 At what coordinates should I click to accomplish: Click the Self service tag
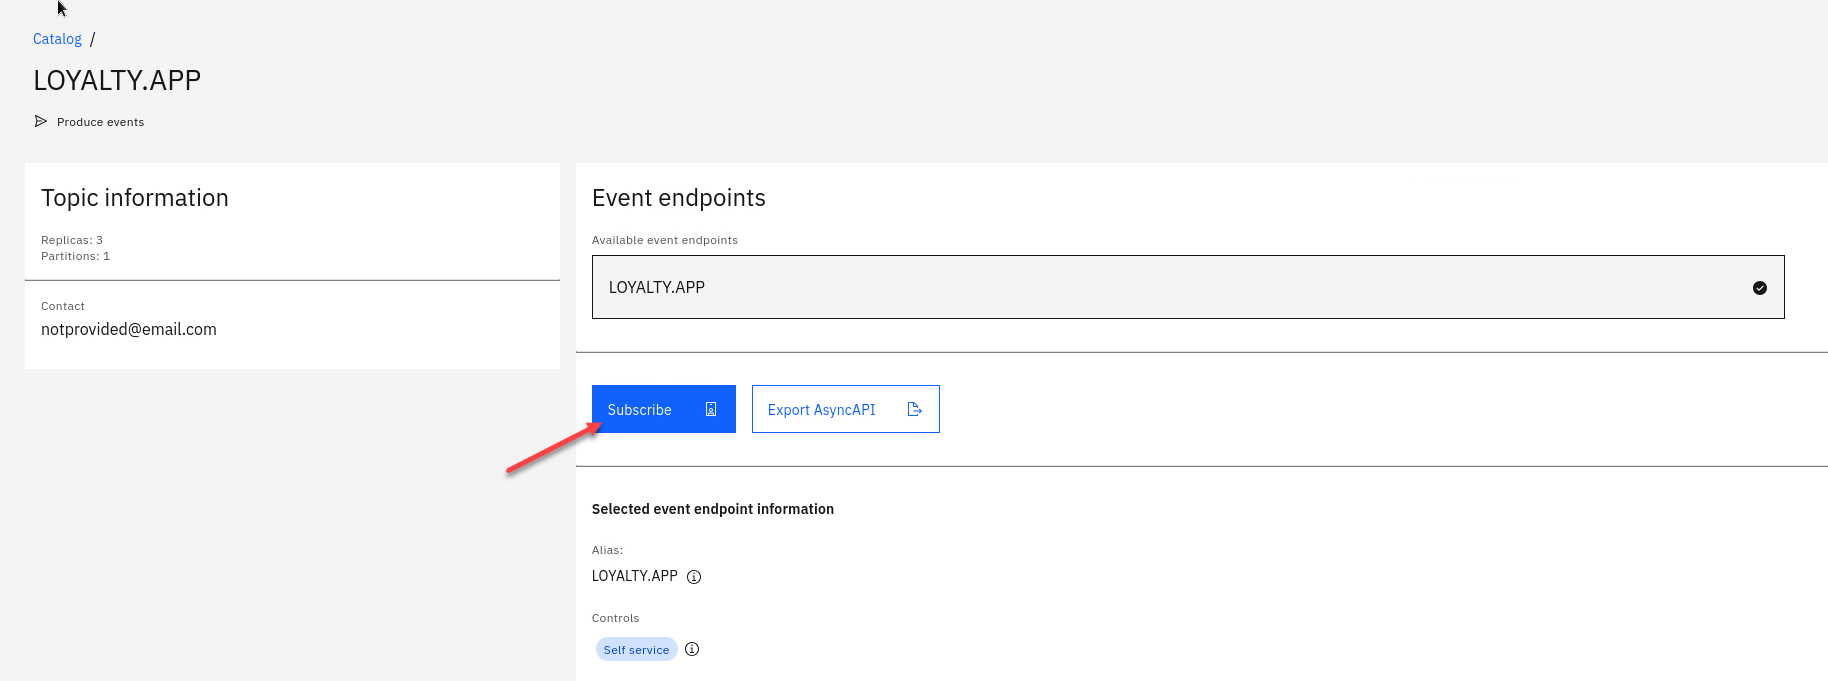pyautogui.click(x=636, y=650)
